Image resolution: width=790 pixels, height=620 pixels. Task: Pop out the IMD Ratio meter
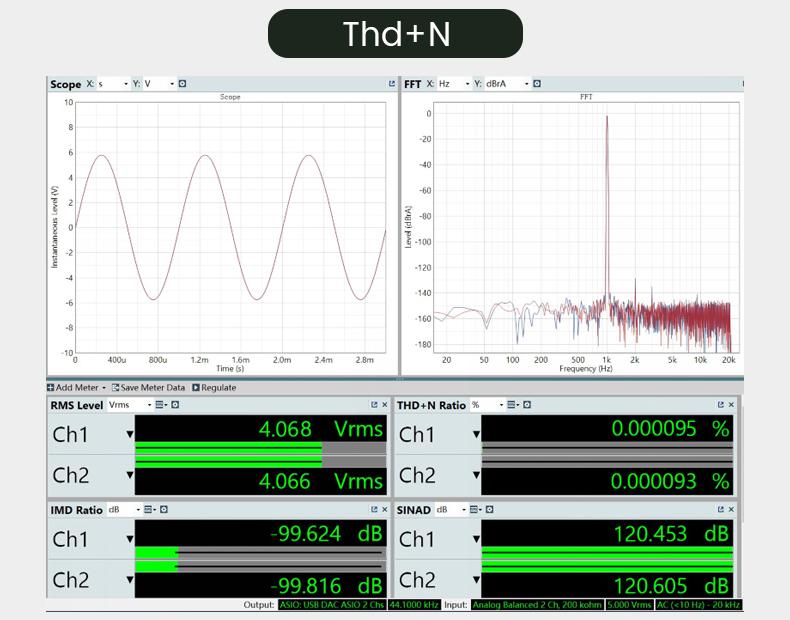pyautogui.click(x=373, y=510)
